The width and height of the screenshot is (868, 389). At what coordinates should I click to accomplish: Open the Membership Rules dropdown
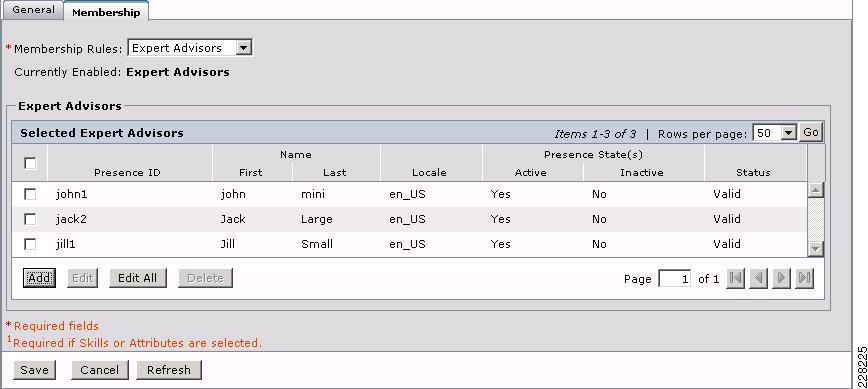(190, 48)
